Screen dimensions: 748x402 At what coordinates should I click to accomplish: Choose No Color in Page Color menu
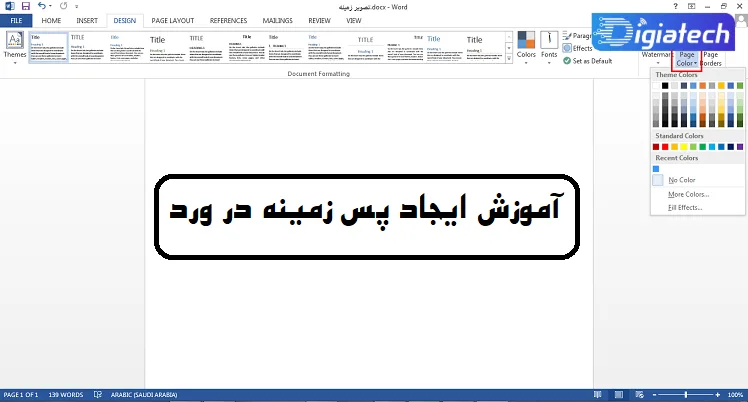pos(697,180)
